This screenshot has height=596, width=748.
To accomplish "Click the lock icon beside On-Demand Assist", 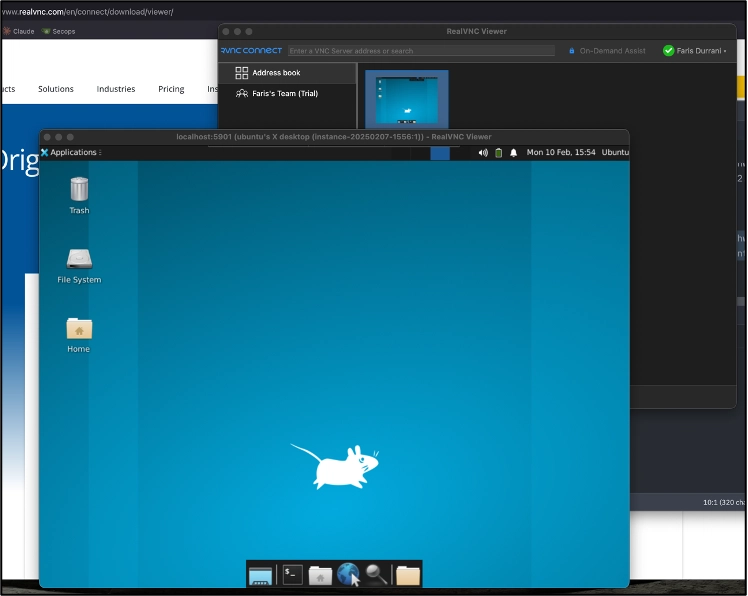I will pos(571,51).
